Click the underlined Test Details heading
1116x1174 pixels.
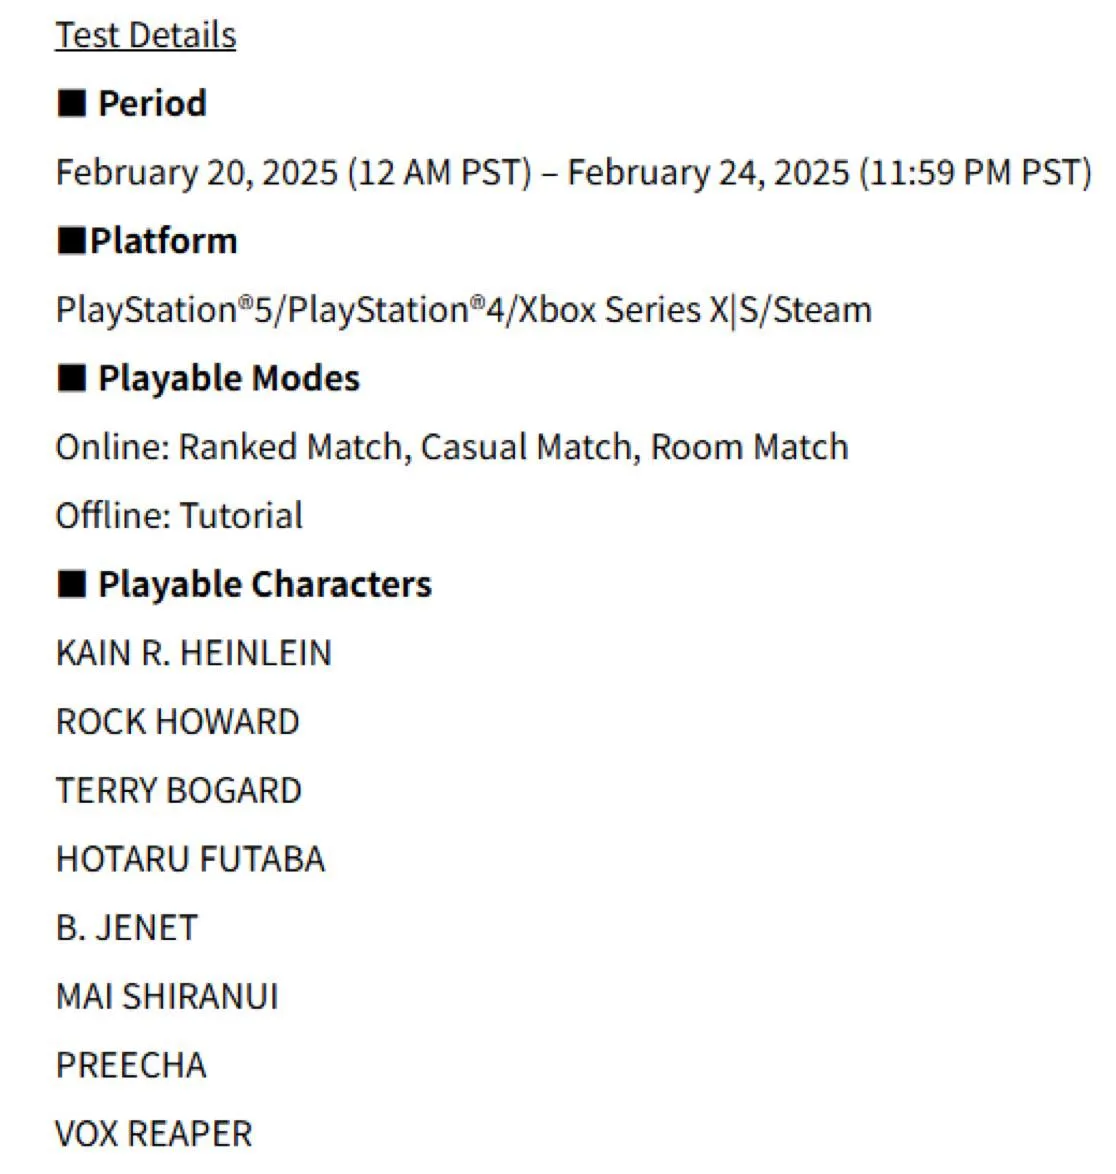click(x=146, y=35)
